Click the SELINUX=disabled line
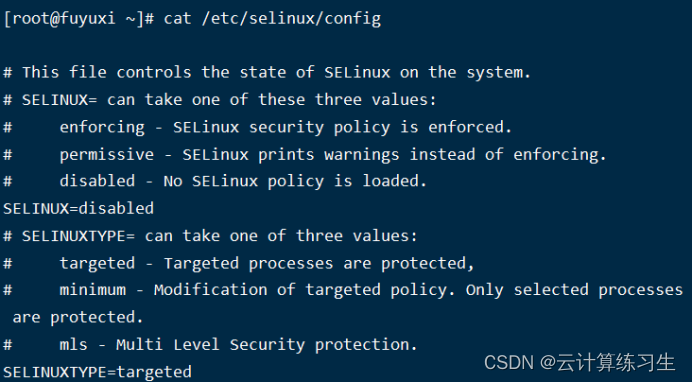 [79, 208]
